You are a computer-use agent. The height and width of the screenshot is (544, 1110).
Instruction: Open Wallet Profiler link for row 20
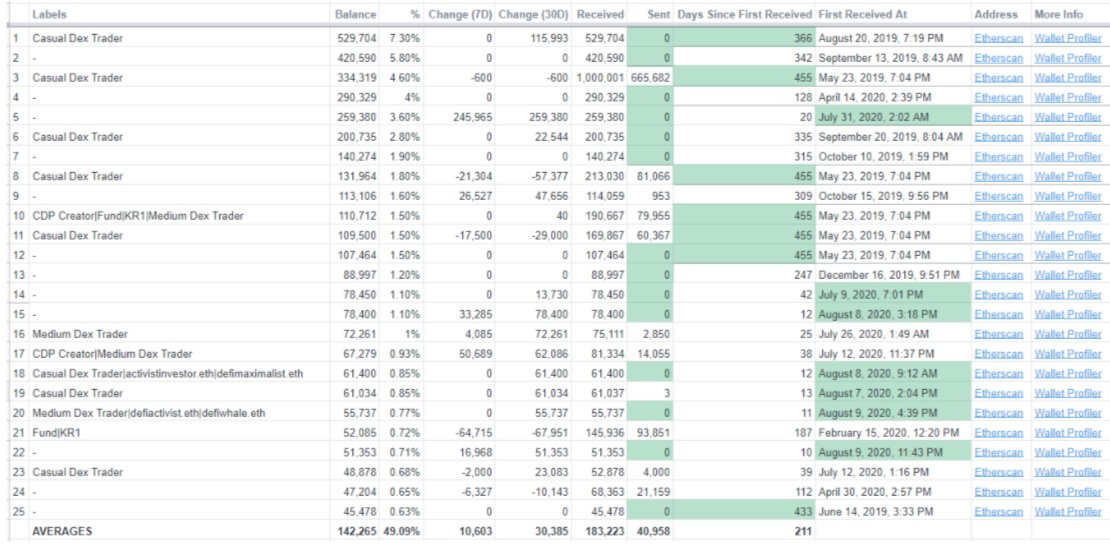[1068, 413]
